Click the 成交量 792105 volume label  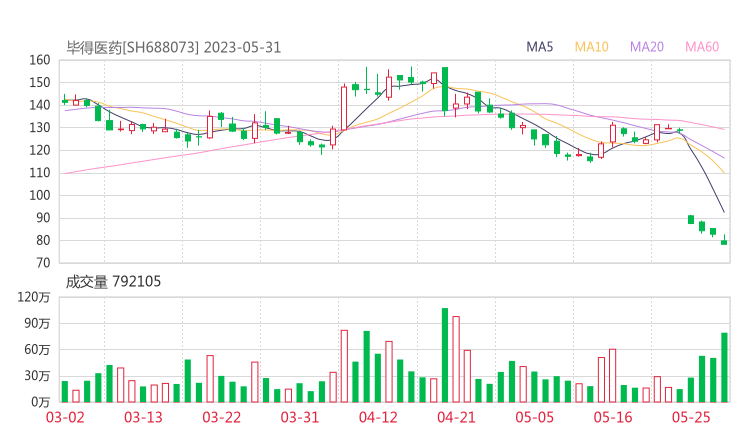coord(113,282)
